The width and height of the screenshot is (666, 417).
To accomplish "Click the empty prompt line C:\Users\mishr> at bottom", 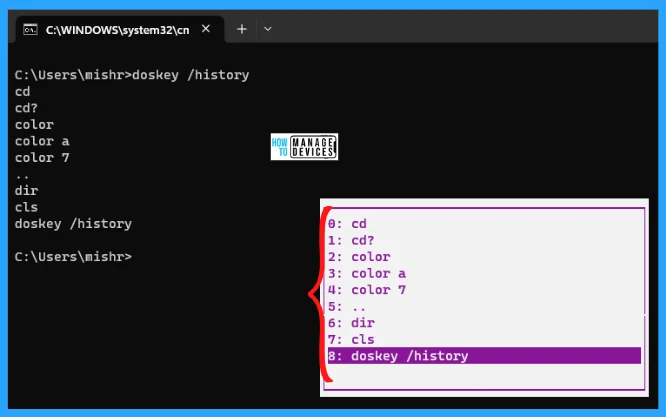I will [x=73, y=257].
